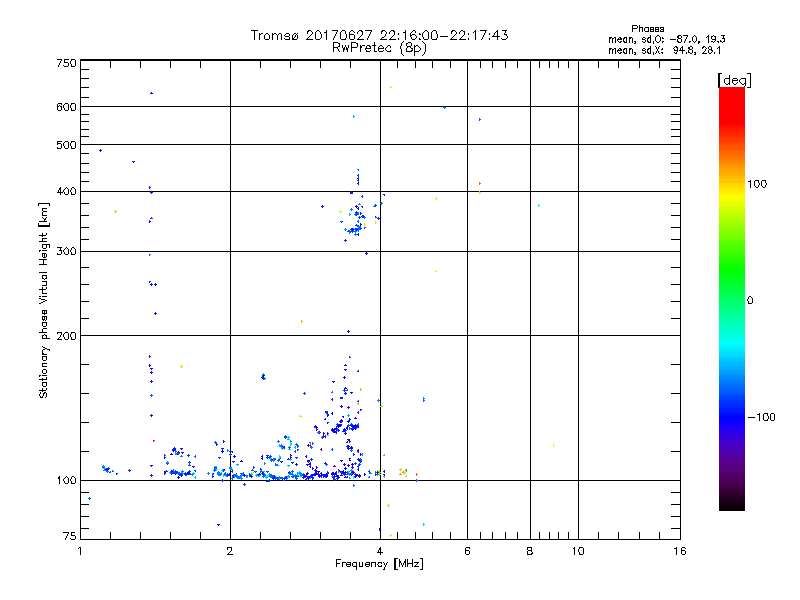The height and width of the screenshot is (600, 800).
Task: Click the 'Phases' statistics heading
Action: pos(647,29)
